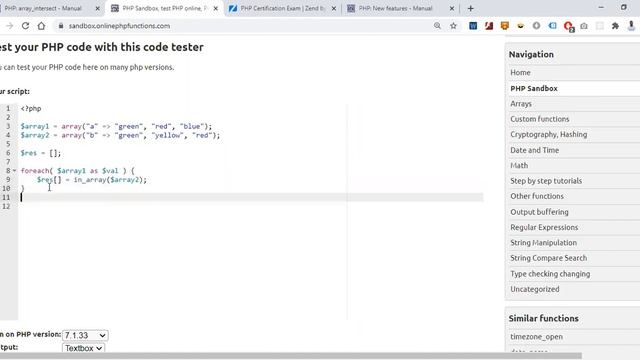Open the blue W extension
Image resolution: width=640 pixels, height=360 pixels.
[x=473, y=26]
